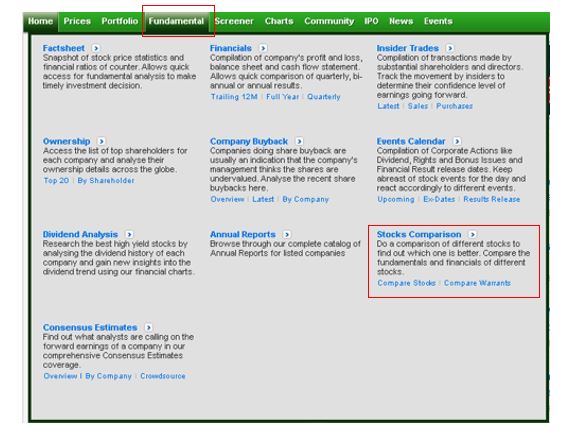Select the Trailing 12M financials link

click(x=234, y=97)
